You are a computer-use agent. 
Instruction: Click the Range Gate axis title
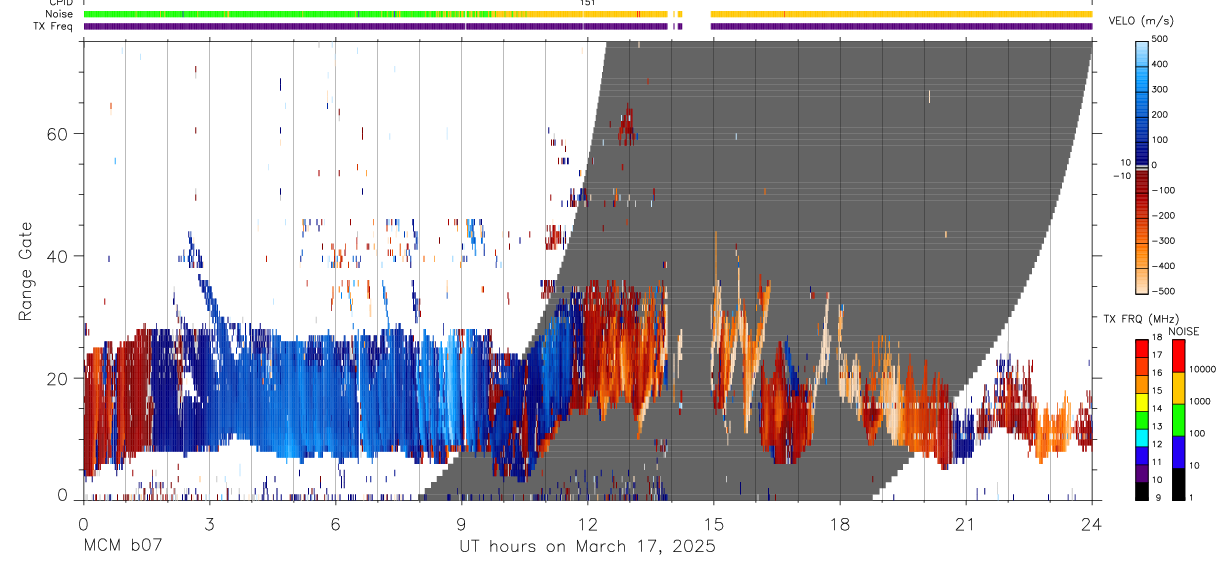[26, 273]
